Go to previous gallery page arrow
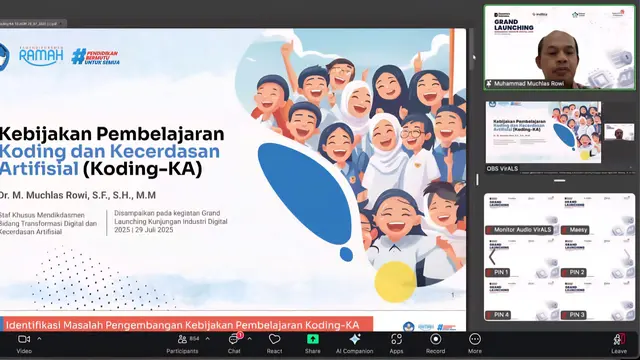The image size is (640, 360). [x=492, y=257]
